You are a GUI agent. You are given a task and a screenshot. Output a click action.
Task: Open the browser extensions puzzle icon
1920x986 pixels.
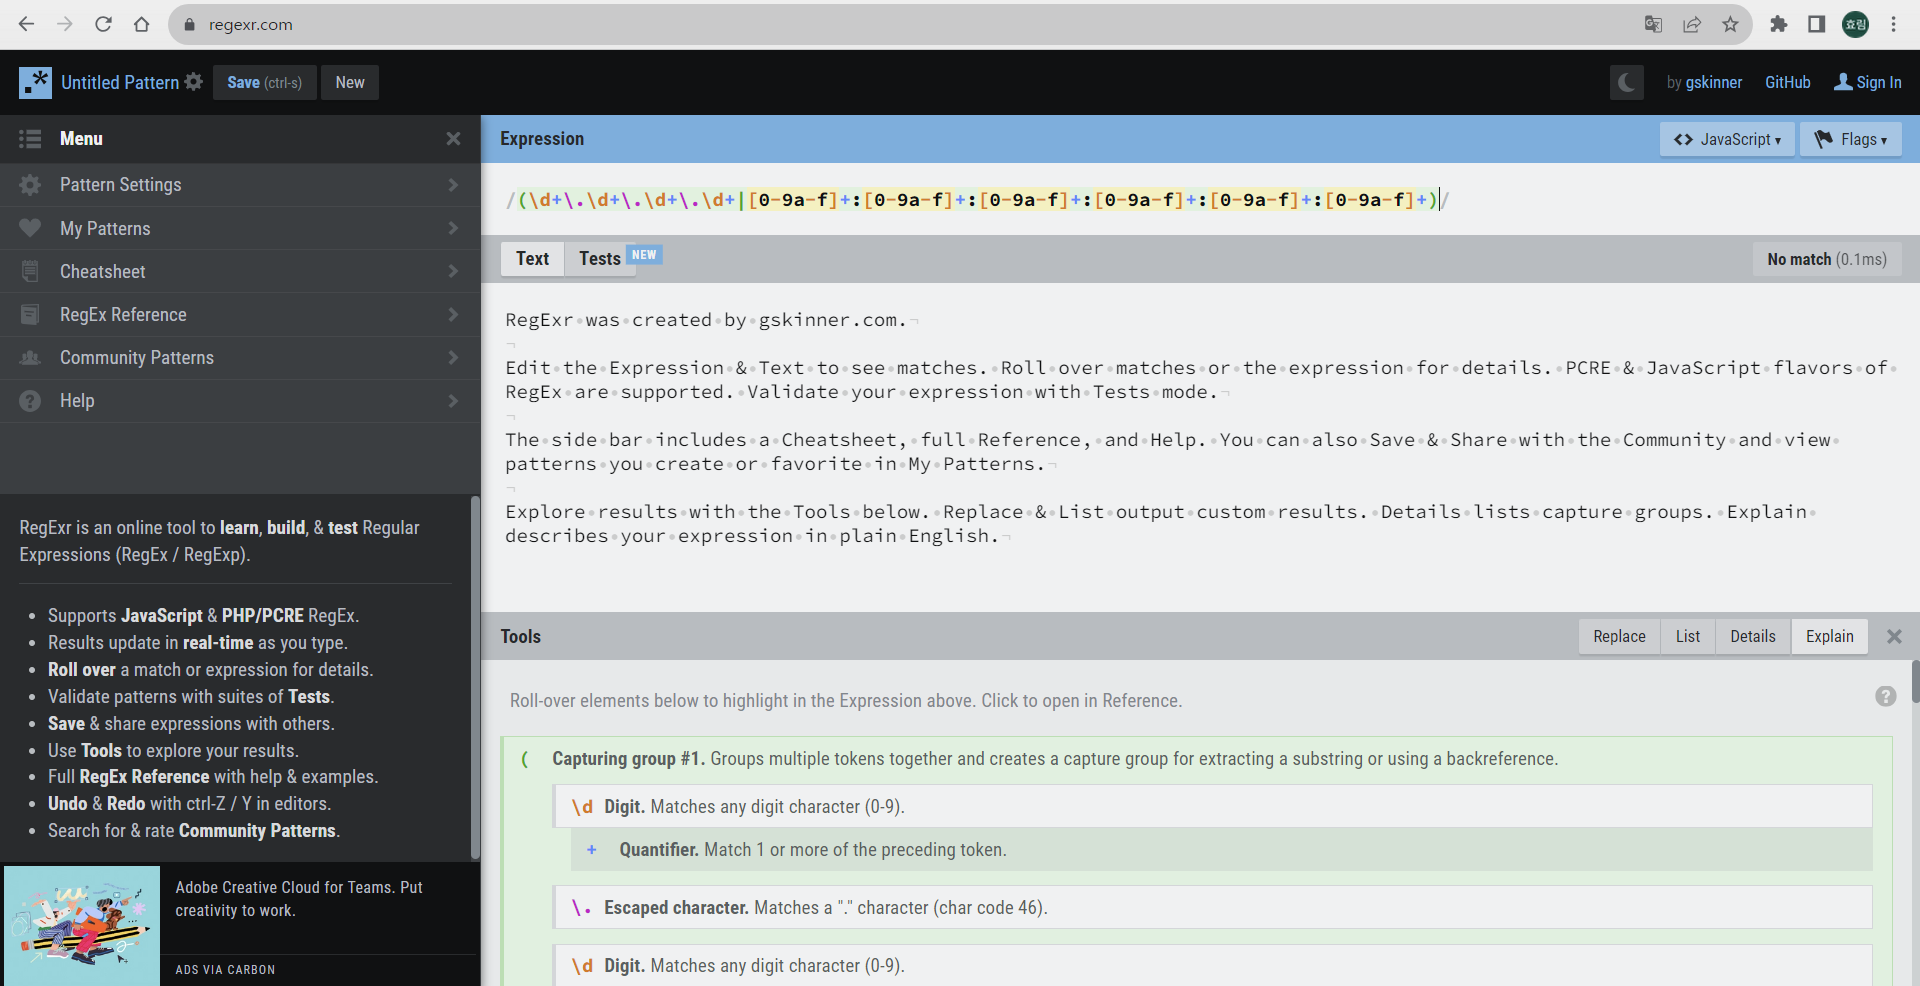tap(1778, 24)
